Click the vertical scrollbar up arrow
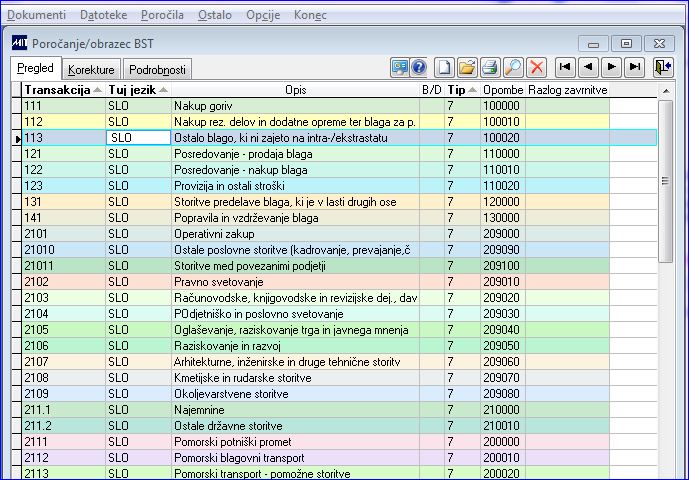689x480 pixels. point(666,91)
